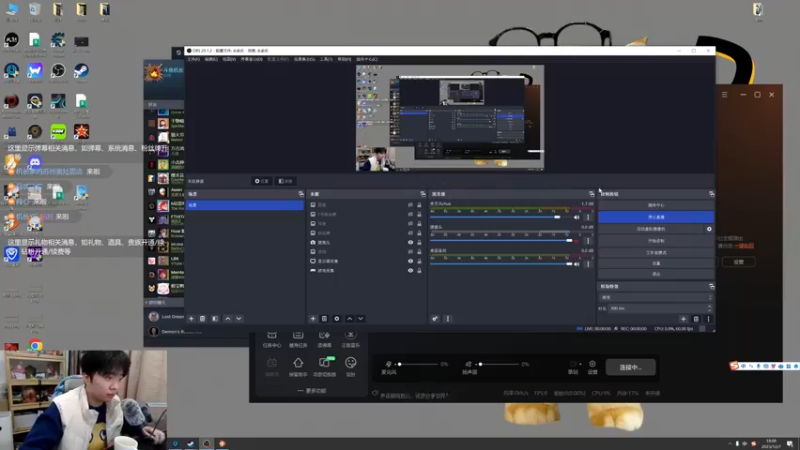Mute 麦克风/Aux channel speaker icon

tap(577, 217)
